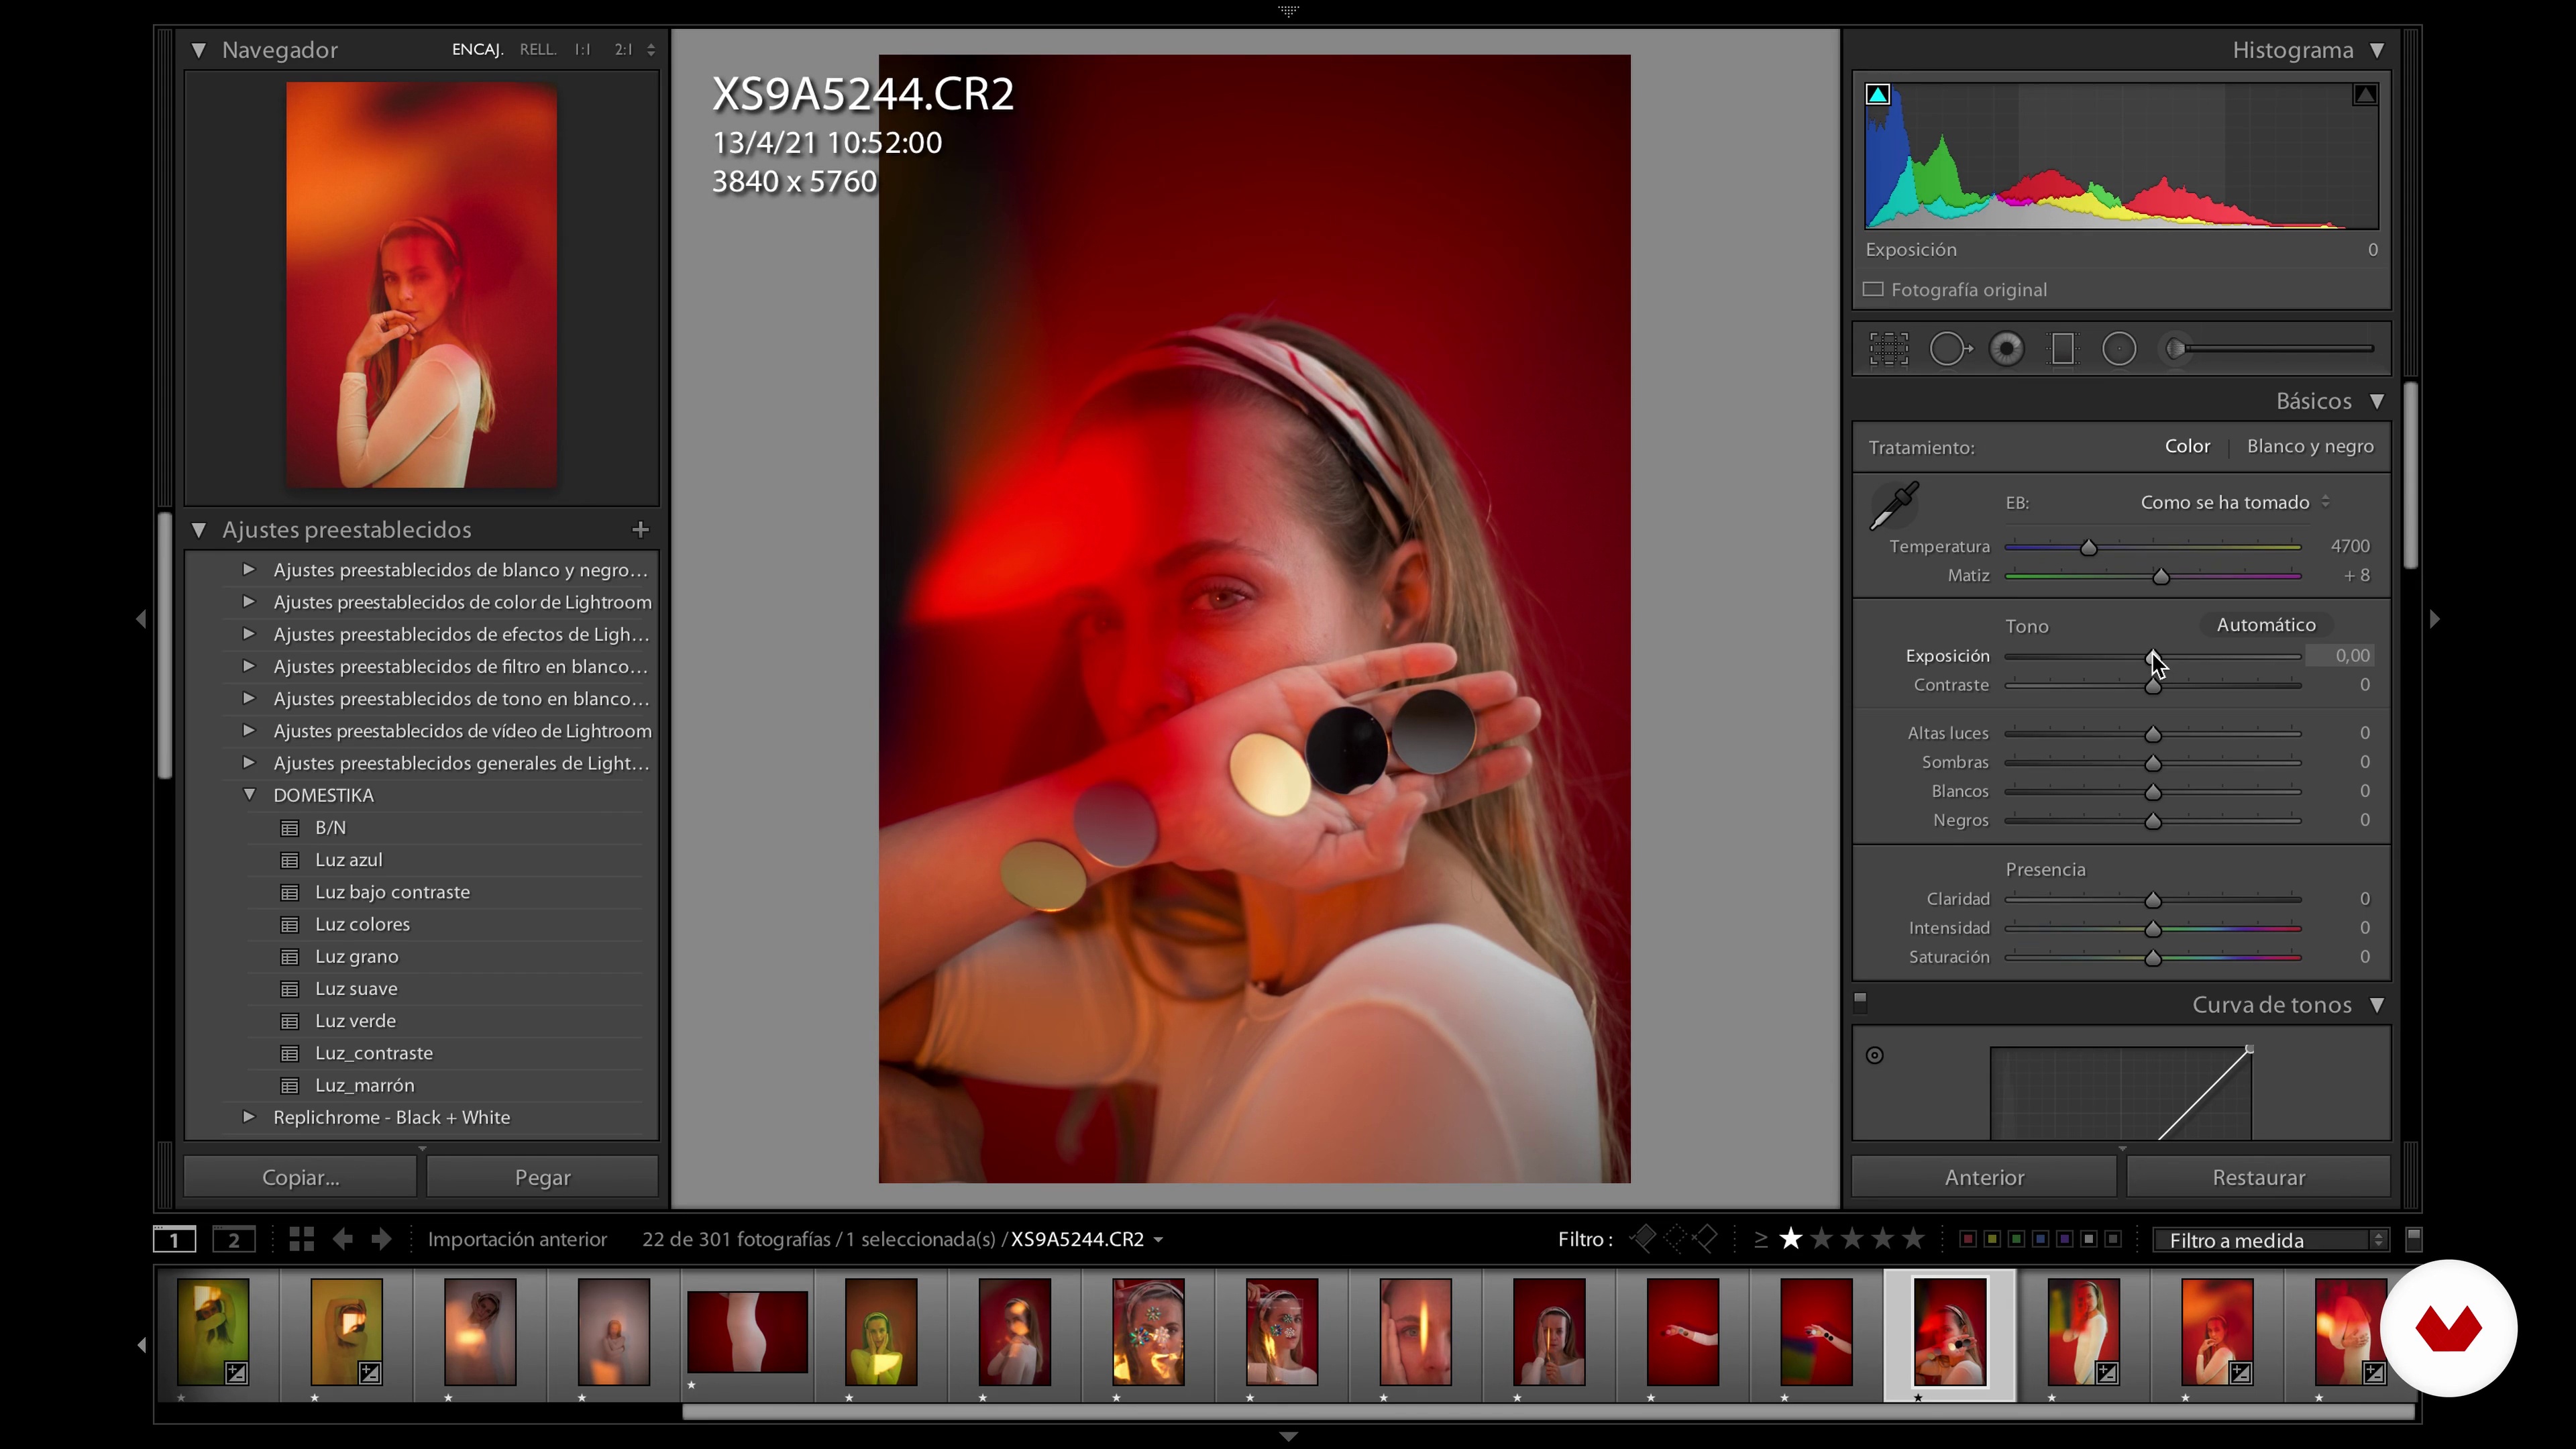Expand Ajustes preestablecidos de color de Lightroom
Image resolution: width=2576 pixels, height=1449 pixels.
249,602
